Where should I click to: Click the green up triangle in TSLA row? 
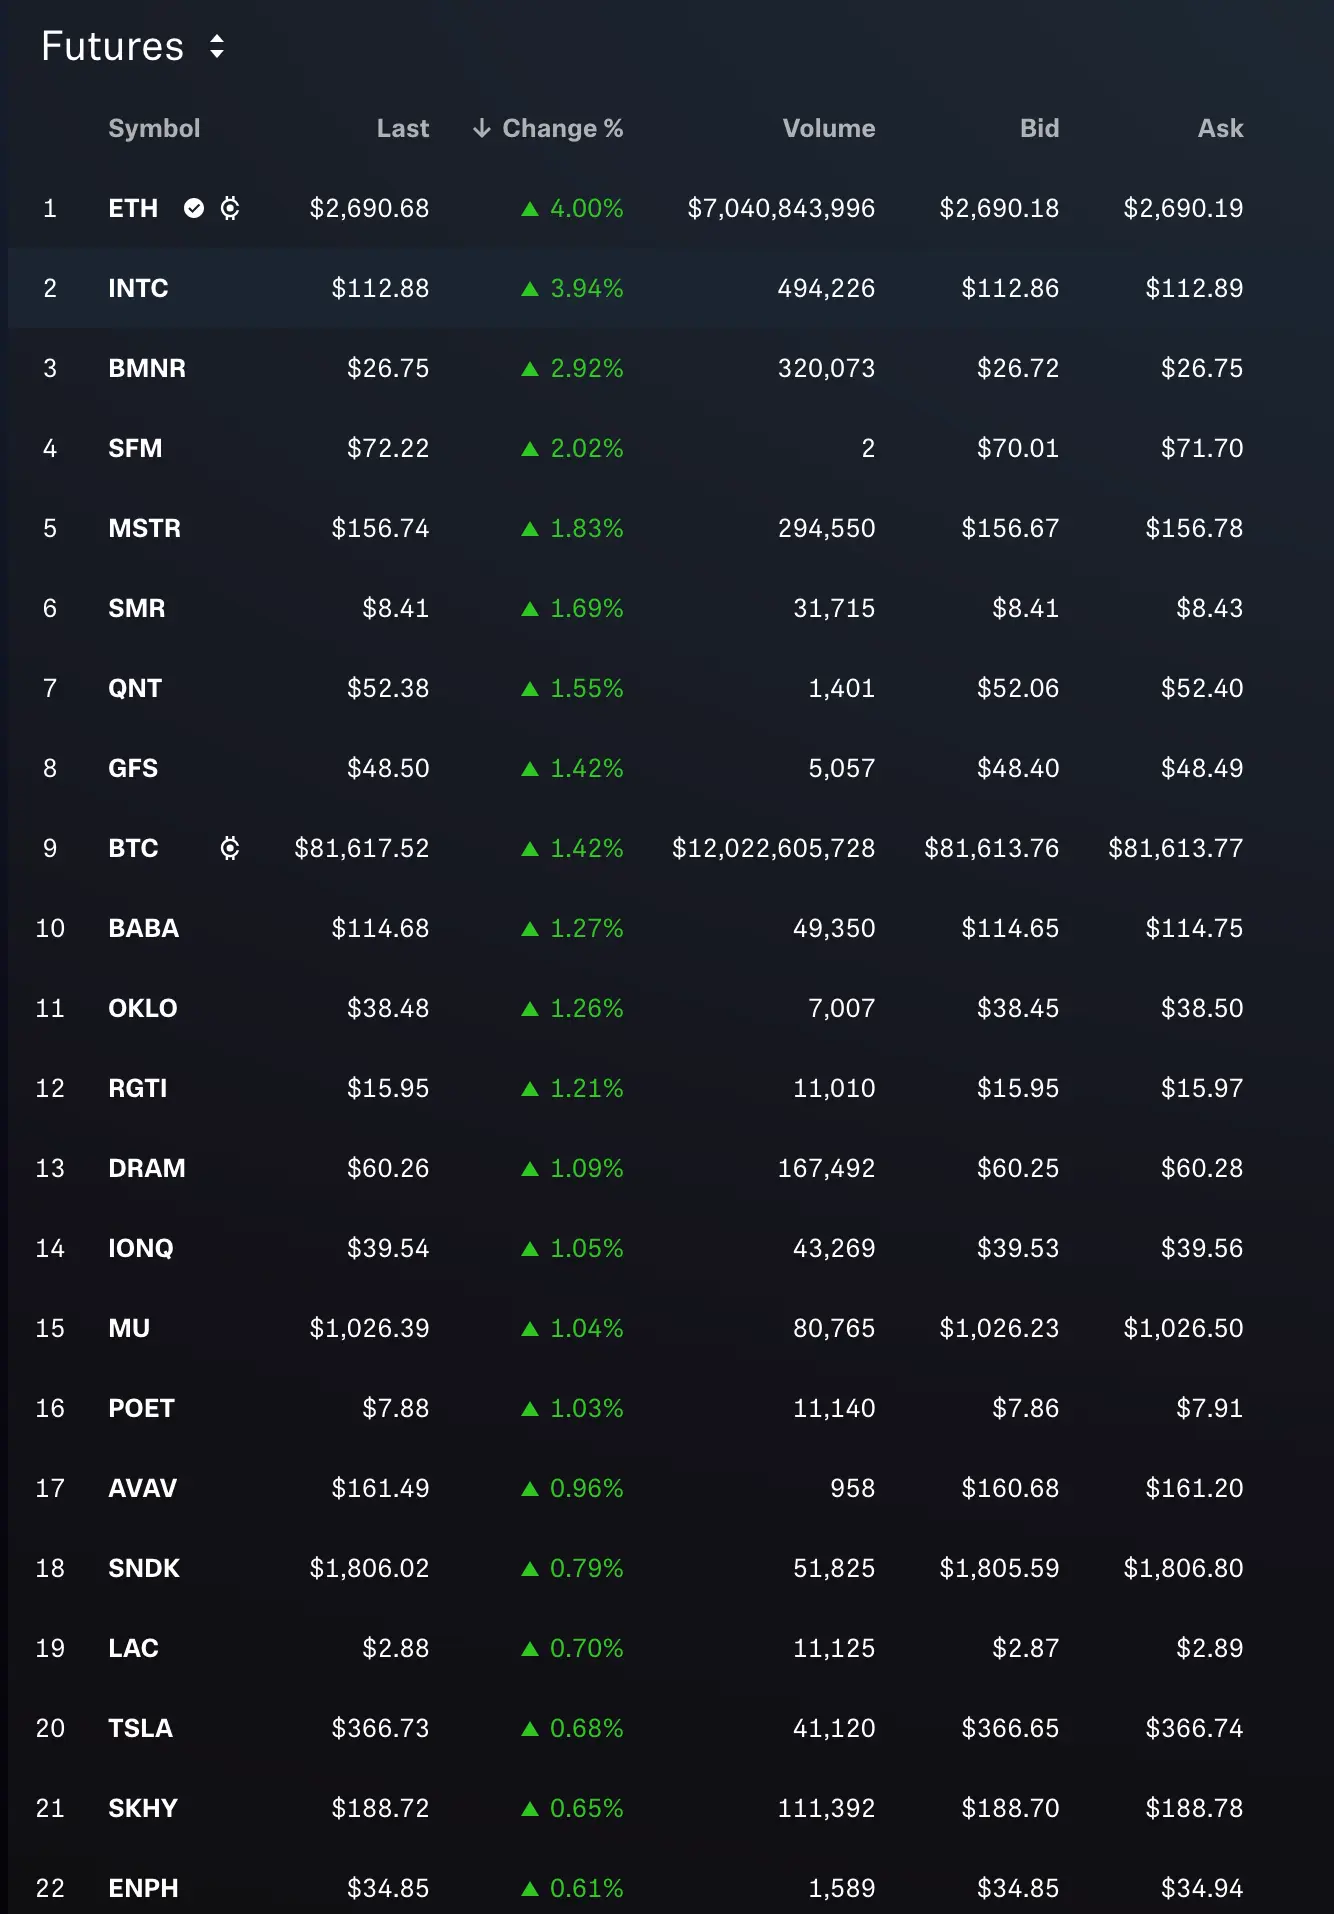click(x=530, y=1729)
